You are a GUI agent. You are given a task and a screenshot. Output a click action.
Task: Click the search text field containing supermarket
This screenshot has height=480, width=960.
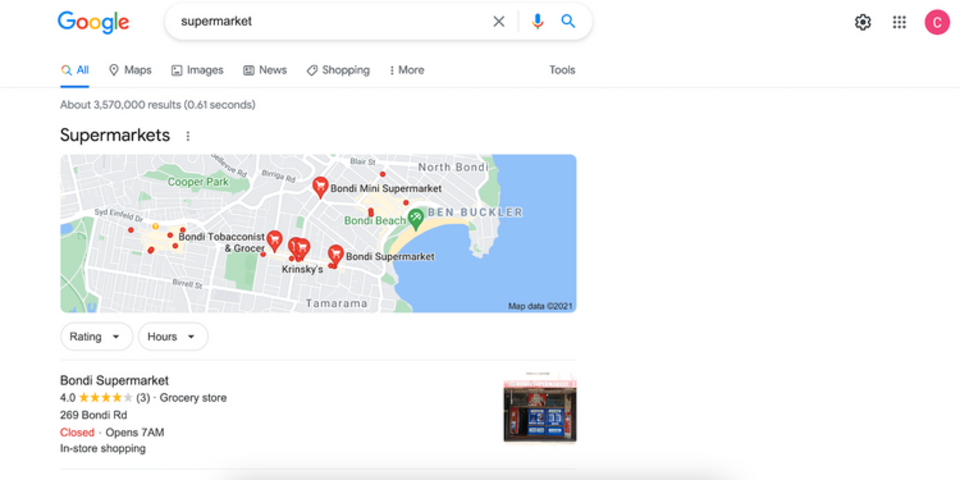(331, 21)
